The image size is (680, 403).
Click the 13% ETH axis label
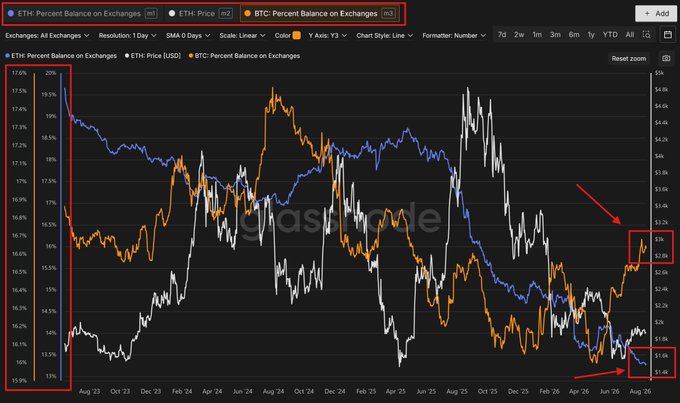[51, 376]
